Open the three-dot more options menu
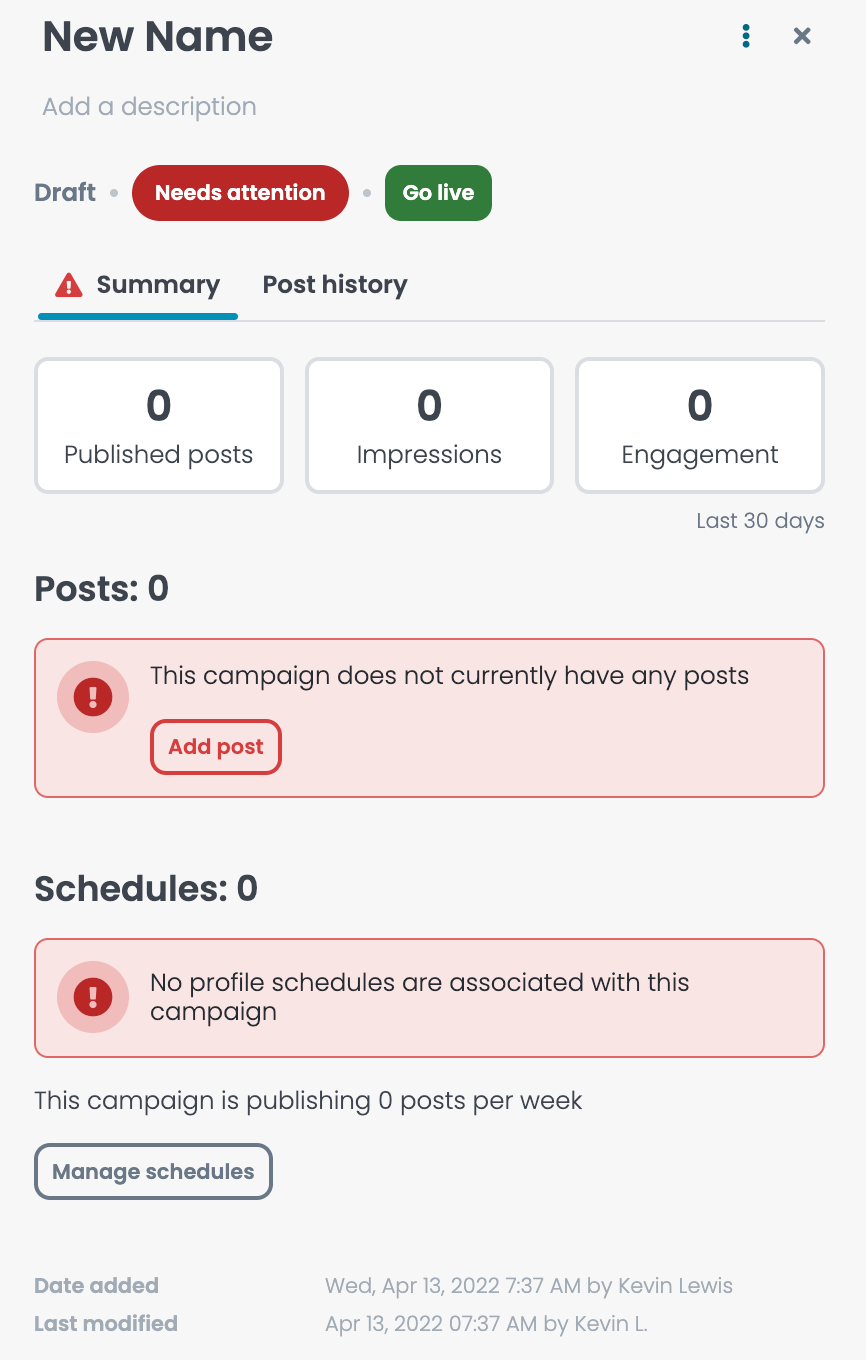Screen dimensions: 866x1360 (746, 36)
